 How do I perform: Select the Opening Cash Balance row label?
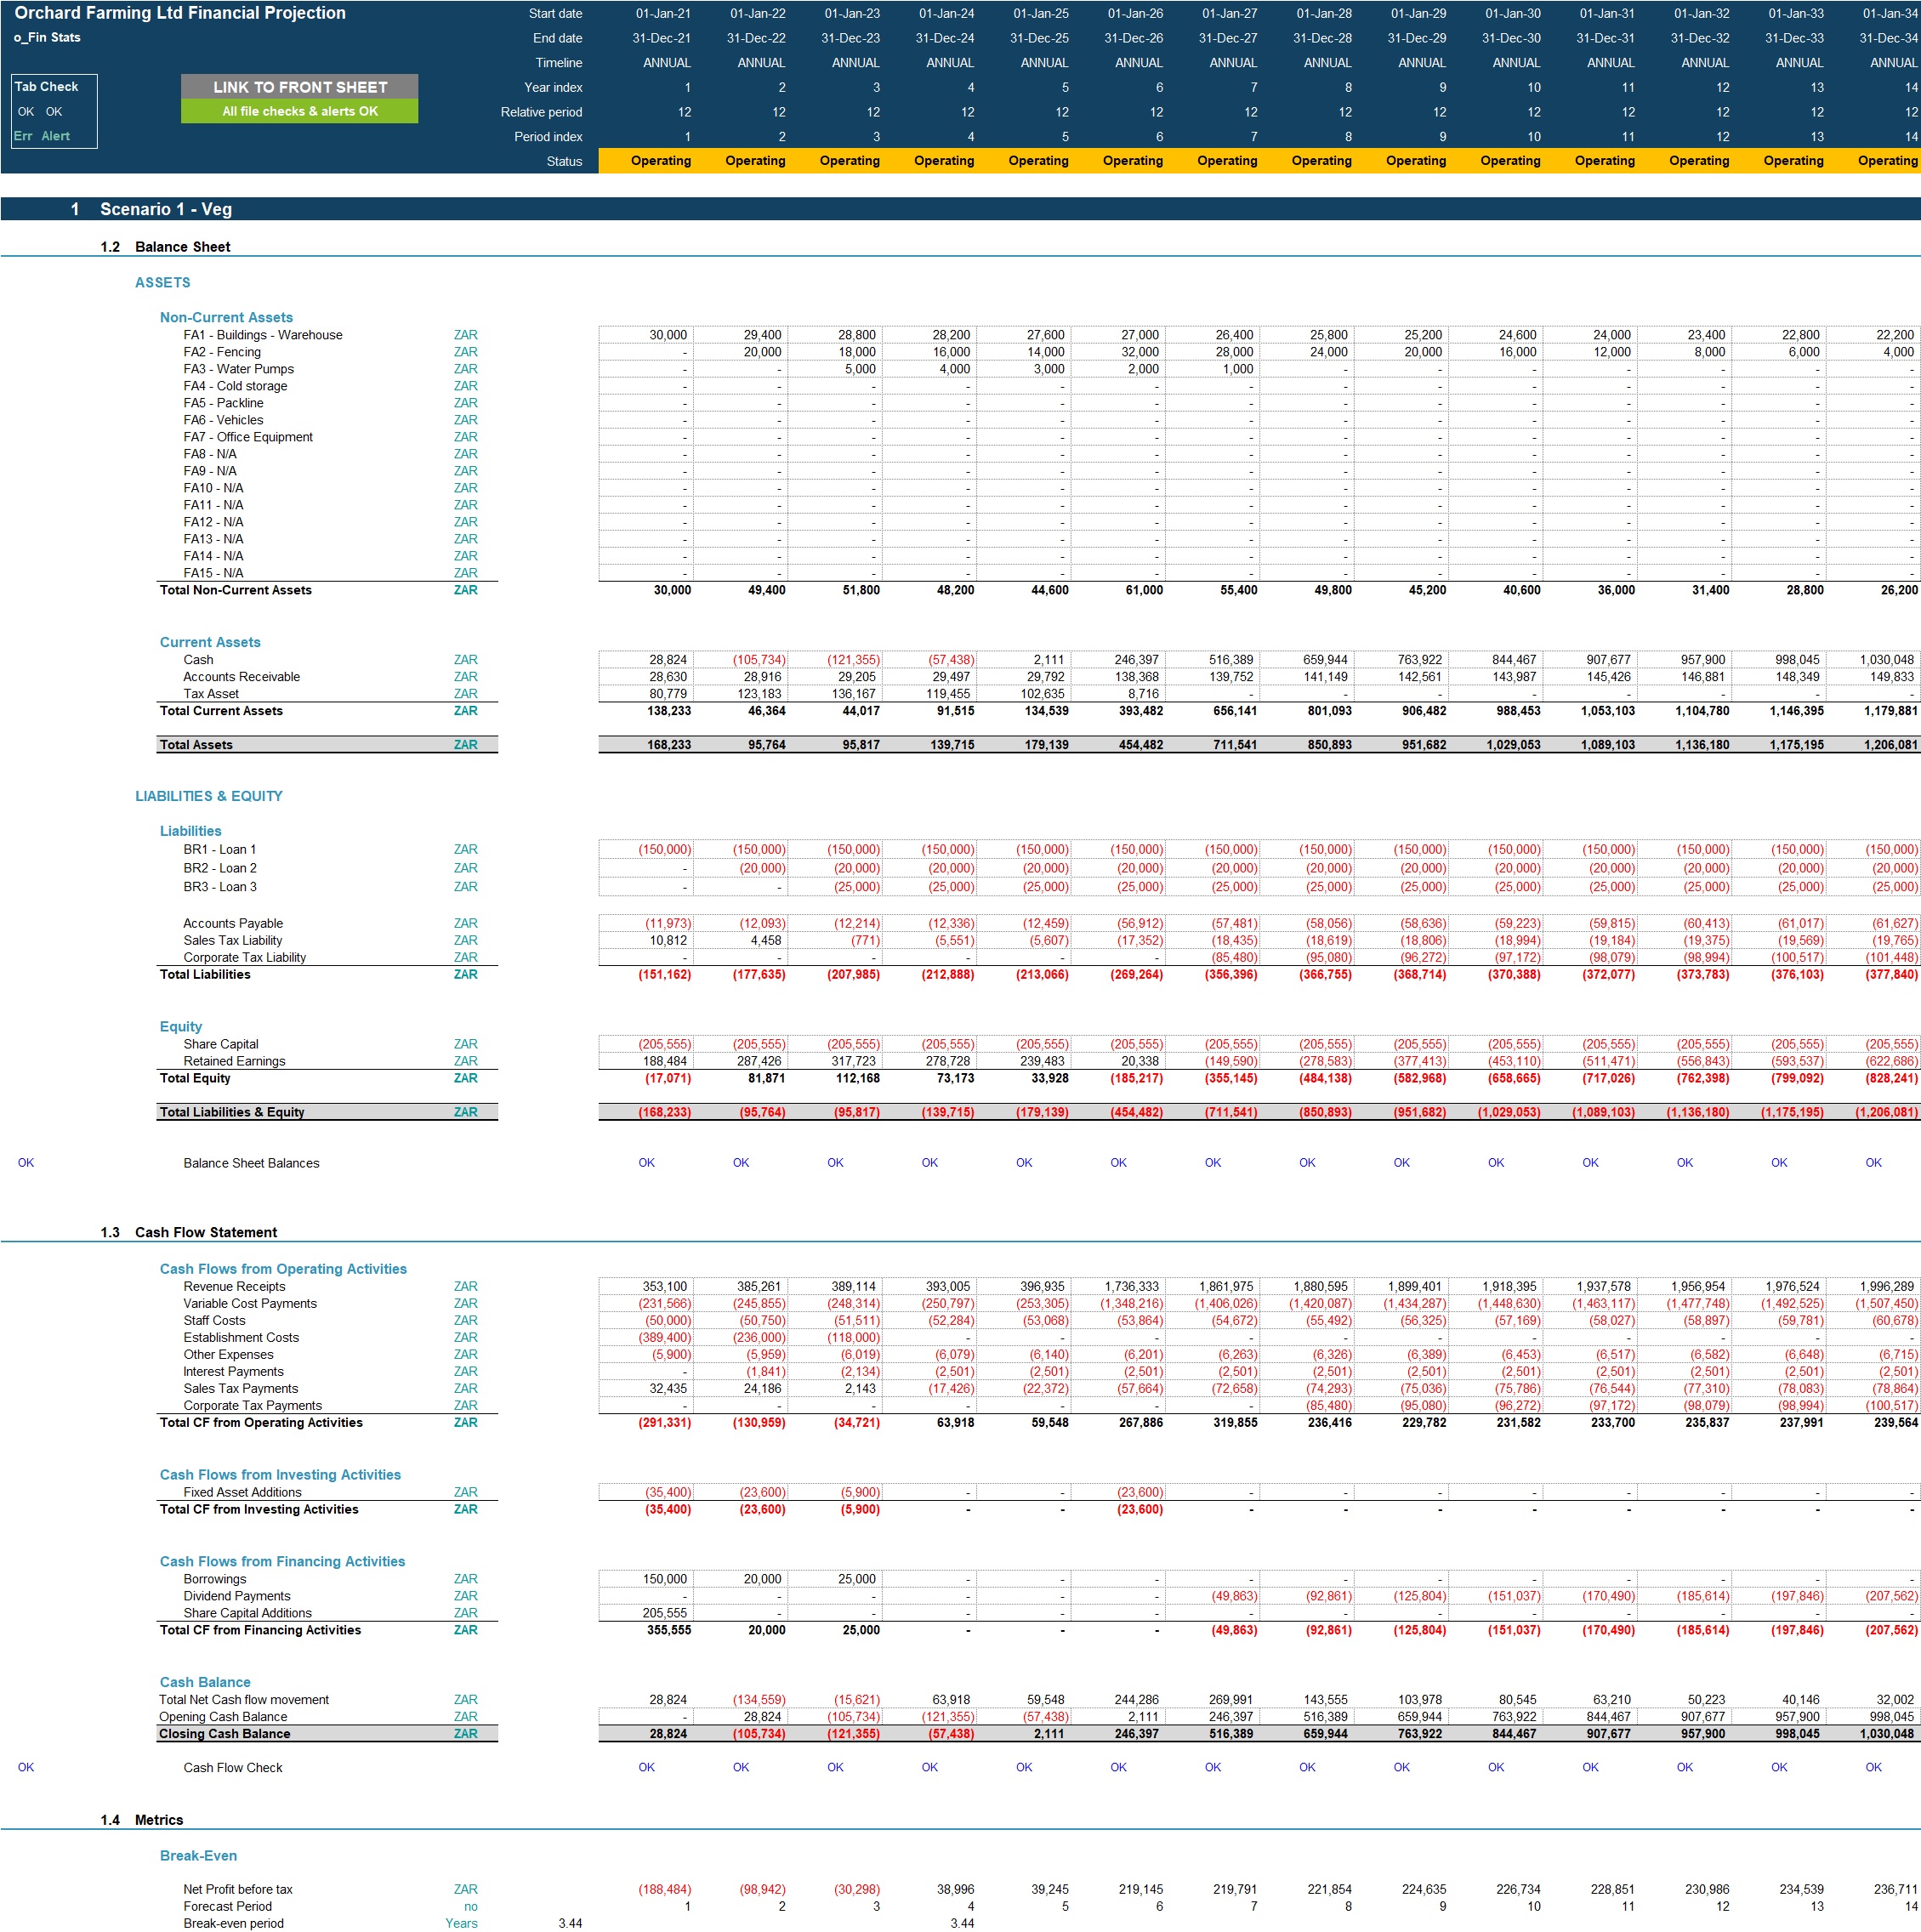223,1717
